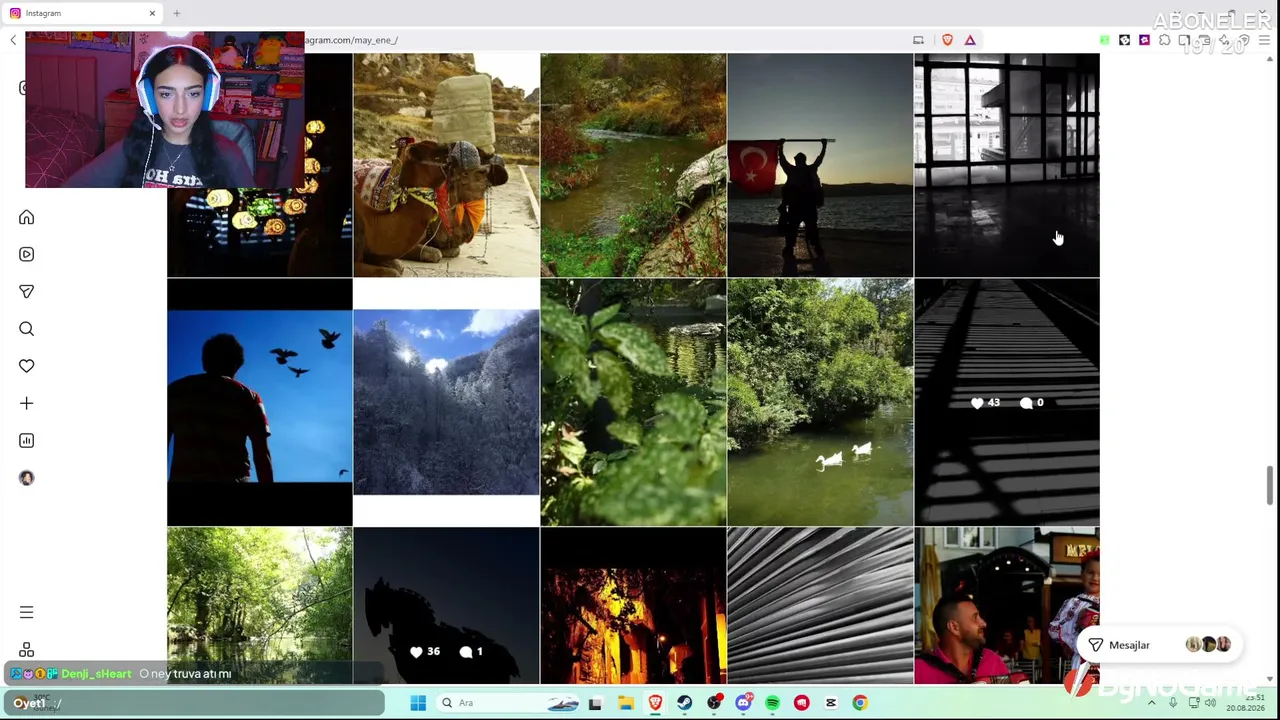Viewport: 1280px width, 720px height.
Task: Open the Mesajlar messages popup
Action: coord(1160,645)
